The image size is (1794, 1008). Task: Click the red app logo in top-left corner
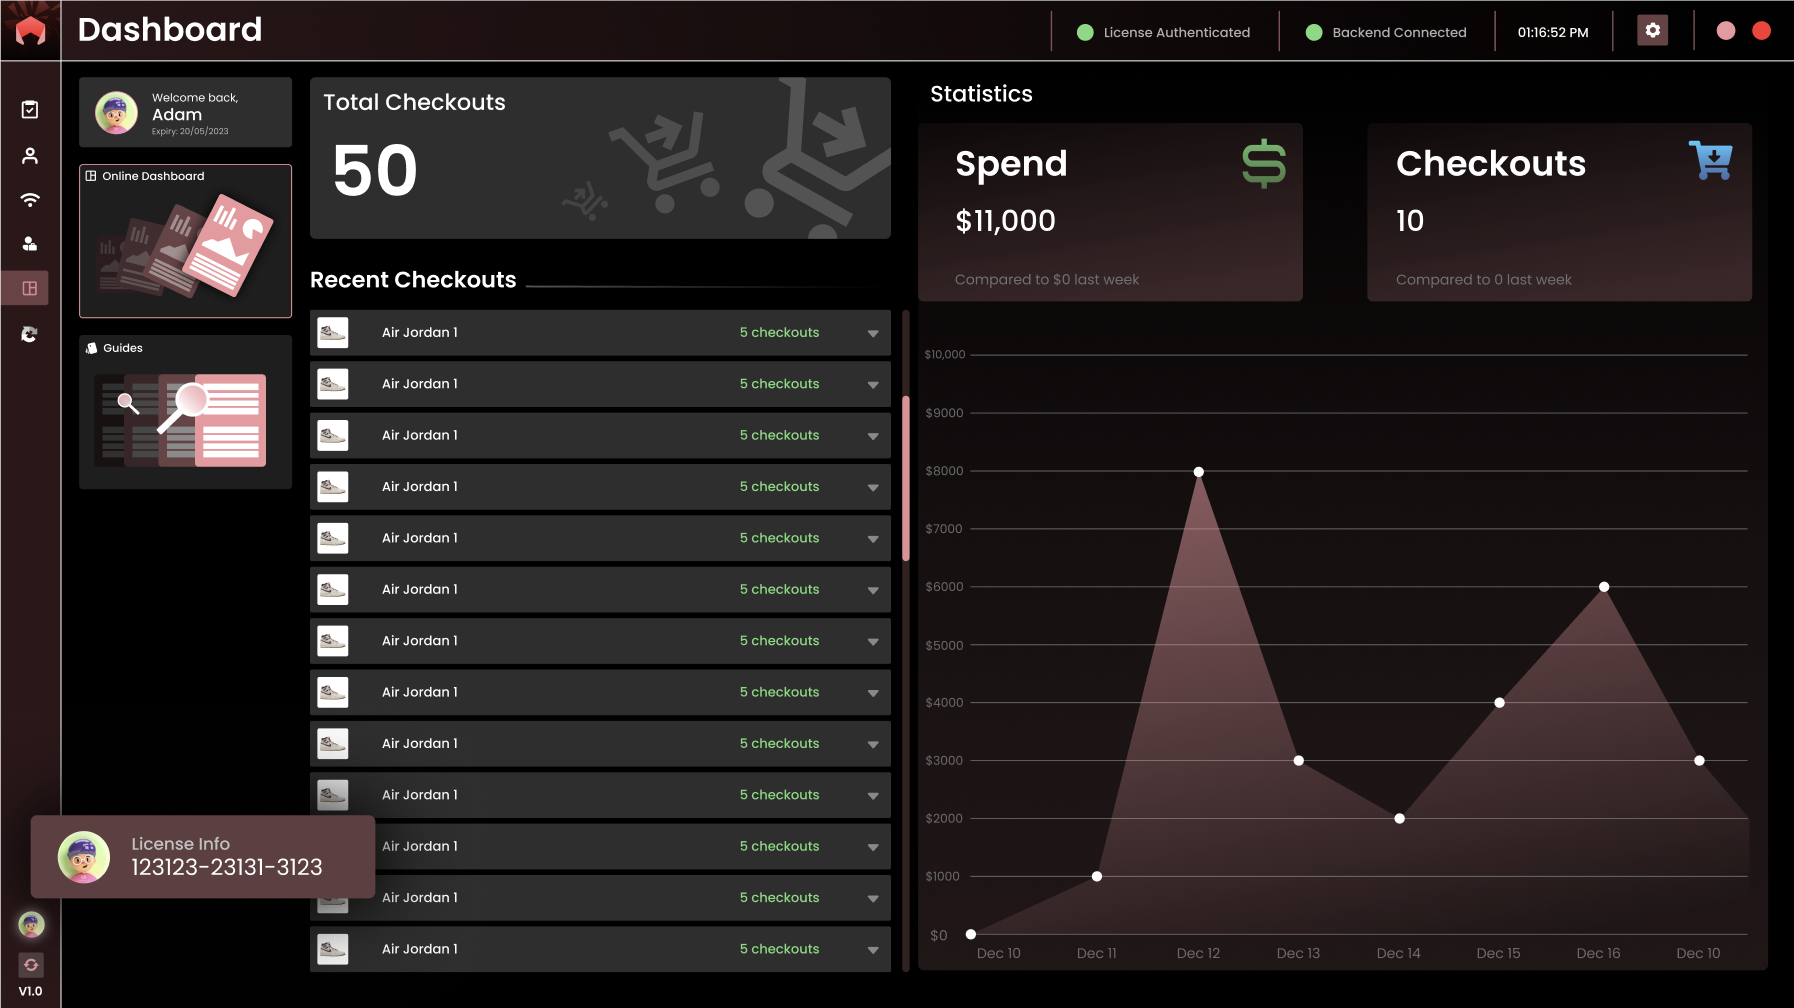pos(30,31)
